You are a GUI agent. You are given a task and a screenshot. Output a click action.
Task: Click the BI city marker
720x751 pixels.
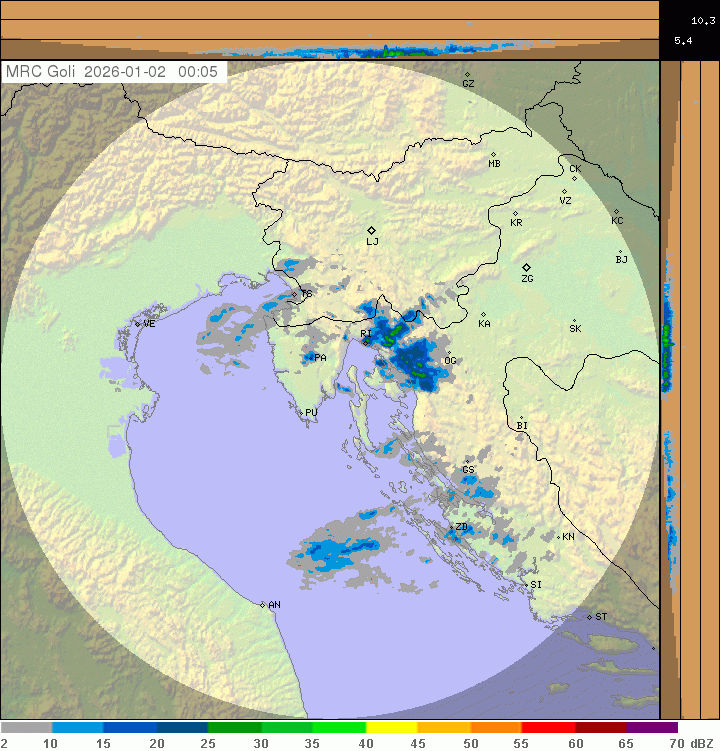coord(521,418)
